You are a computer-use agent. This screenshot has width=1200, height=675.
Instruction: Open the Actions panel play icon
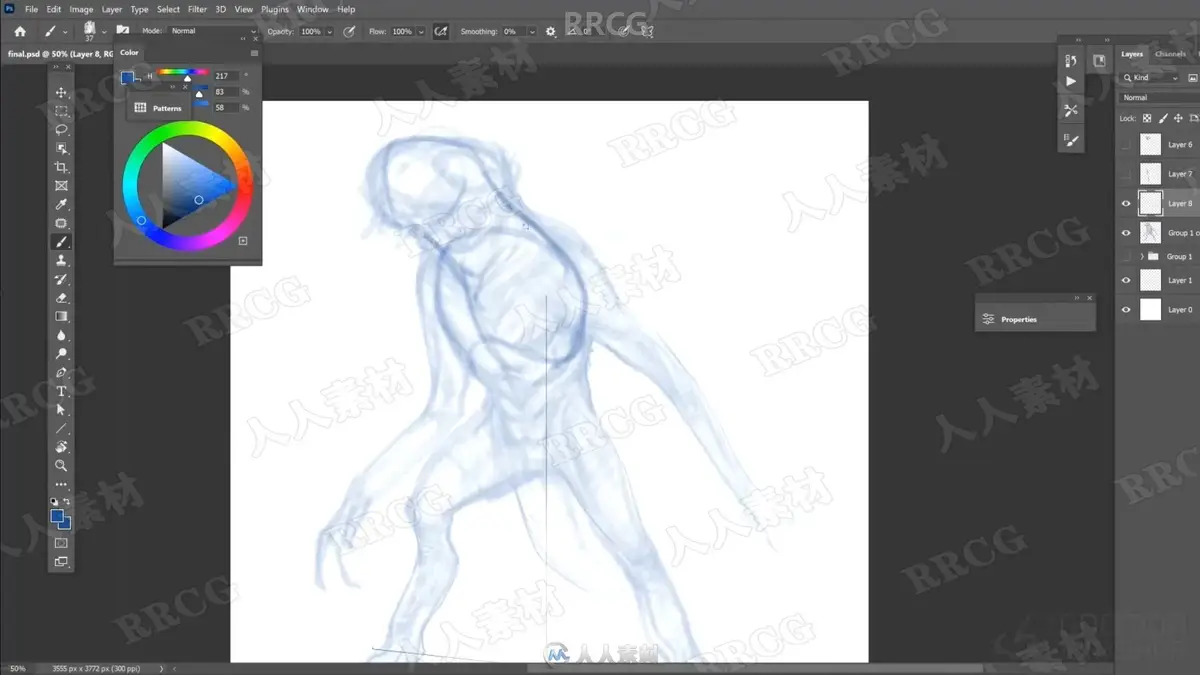[x=1071, y=82]
